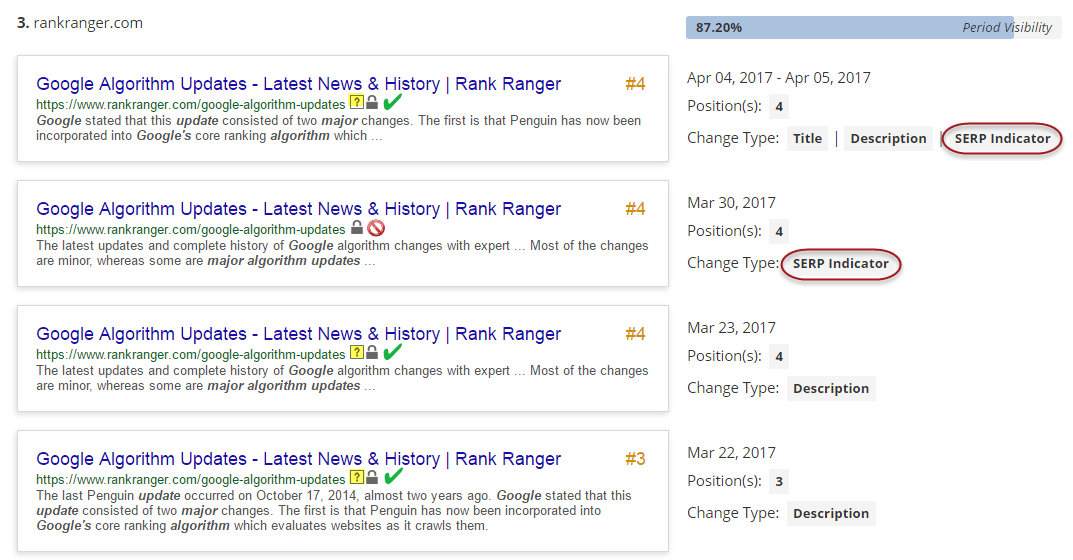Click the green checkmark icon in the Mar 23, 2017 result
Viewport: 1073px width, 560px height.
[x=393, y=352]
